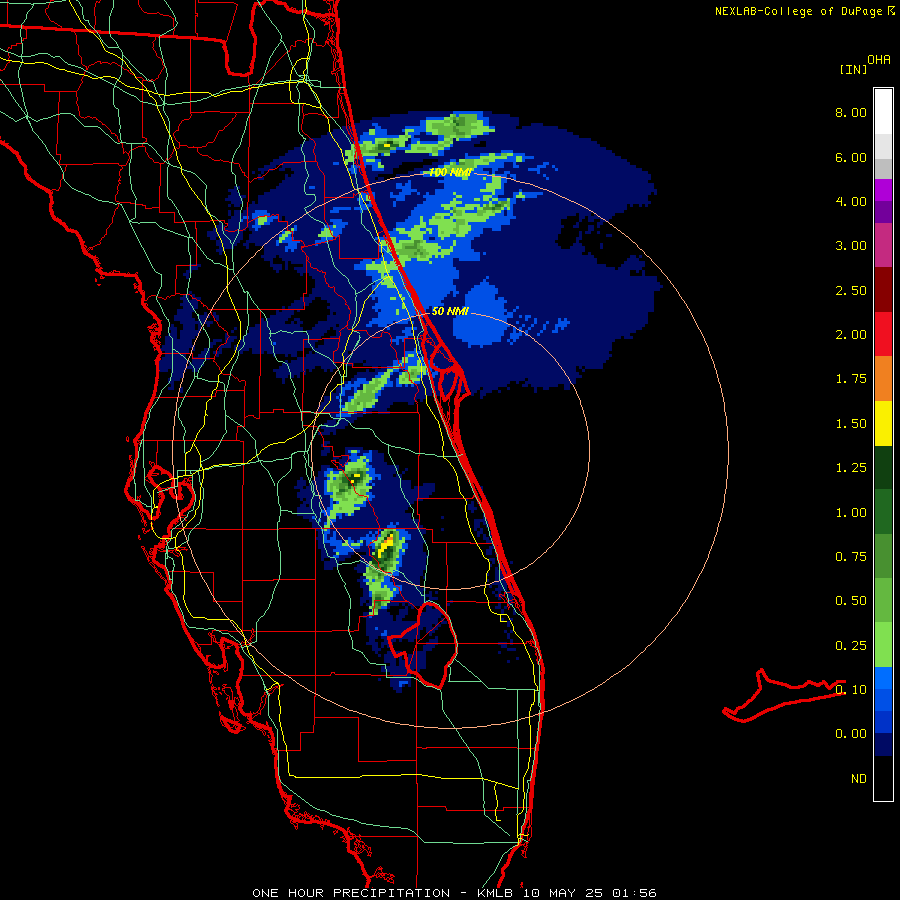Click the Grand Bahama island outline

(x=783, y=695)
